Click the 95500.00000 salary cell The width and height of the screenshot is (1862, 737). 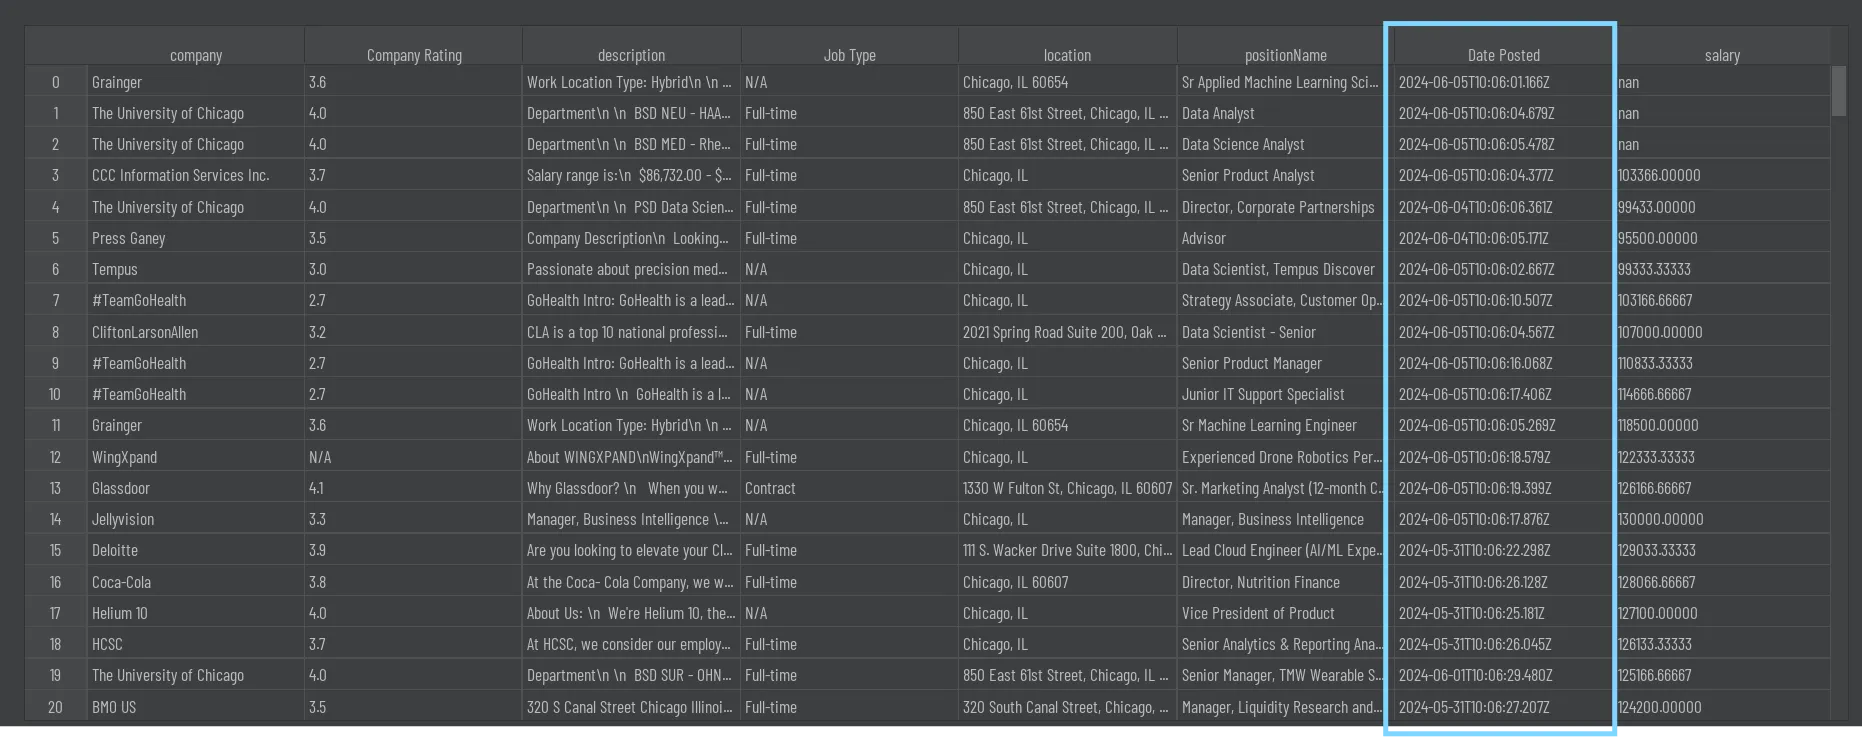tap(1722, 238)
